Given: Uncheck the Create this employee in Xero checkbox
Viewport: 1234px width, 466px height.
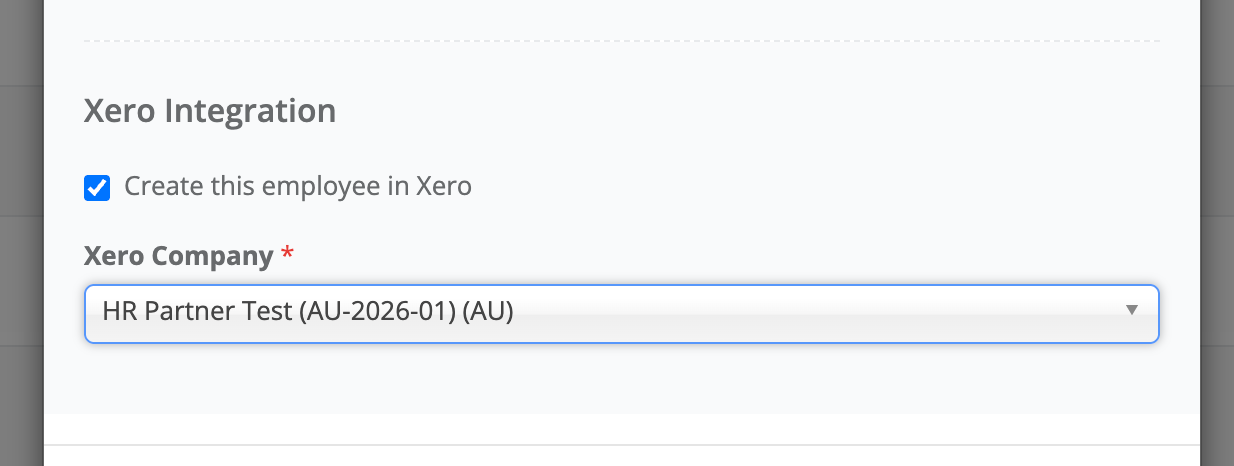Looking at the screenshot, I should point(97,187).
